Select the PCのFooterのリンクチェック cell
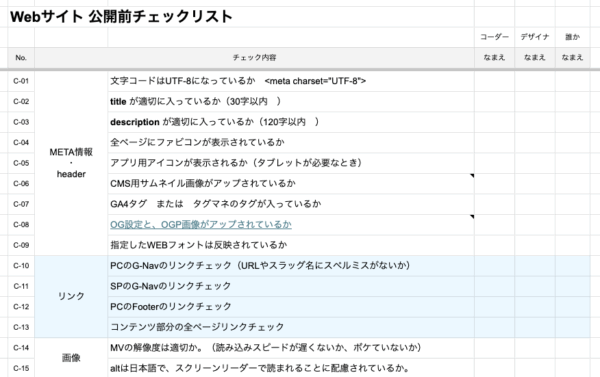 [291, 307]
